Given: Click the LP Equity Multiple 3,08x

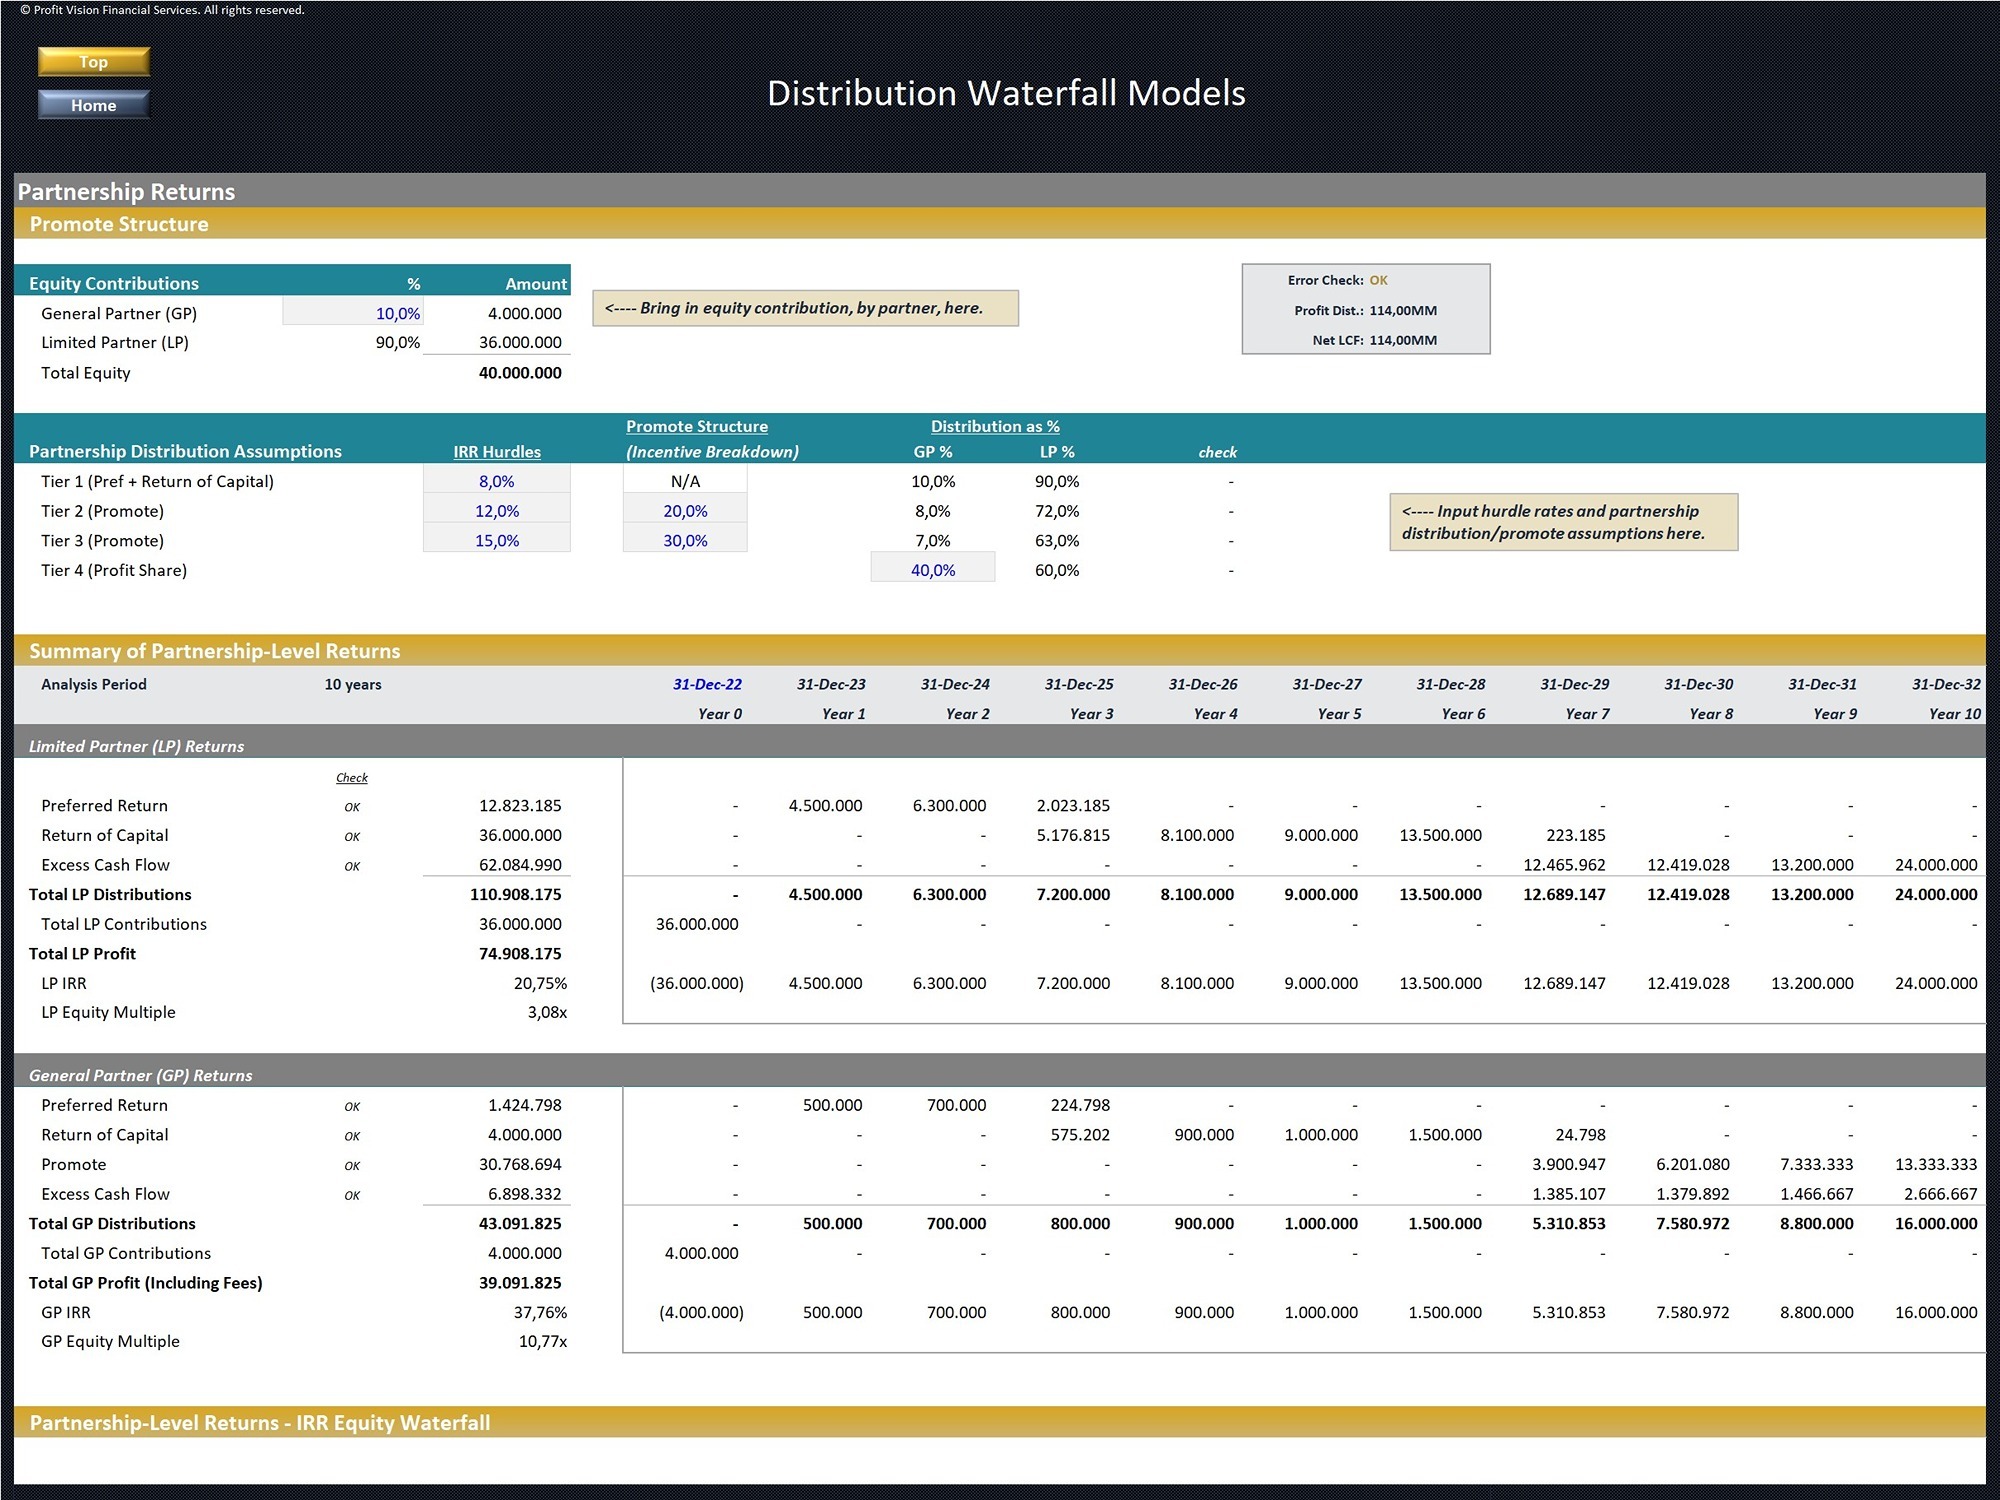Looking at the screenshot, I should pyautogui.click(x=547, y=1013).
